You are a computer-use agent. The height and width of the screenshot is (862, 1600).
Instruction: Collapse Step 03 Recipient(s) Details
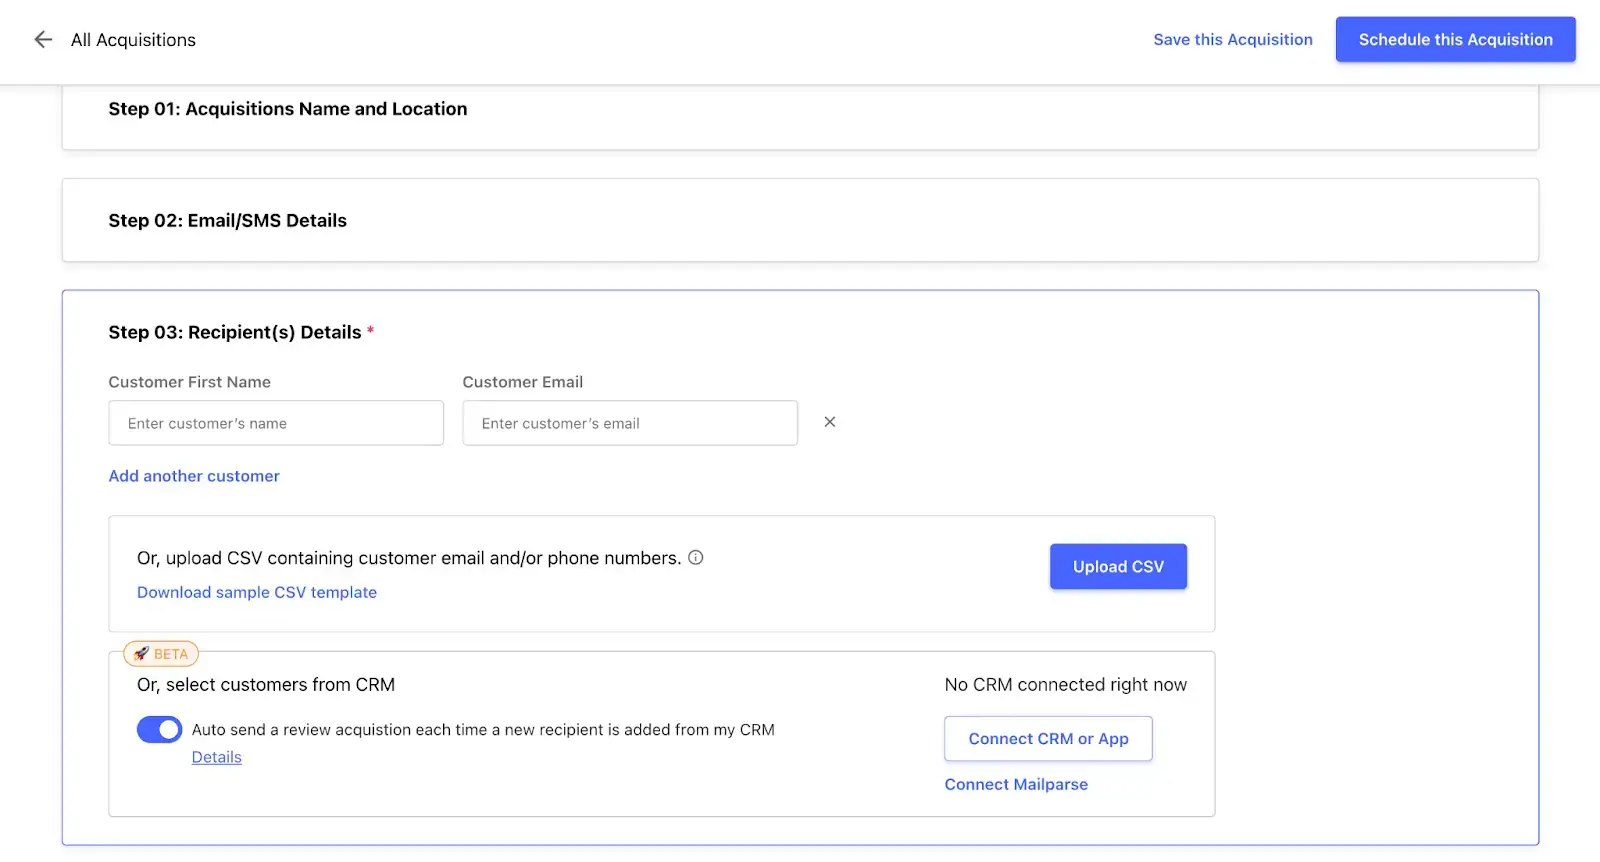(234, 333)
